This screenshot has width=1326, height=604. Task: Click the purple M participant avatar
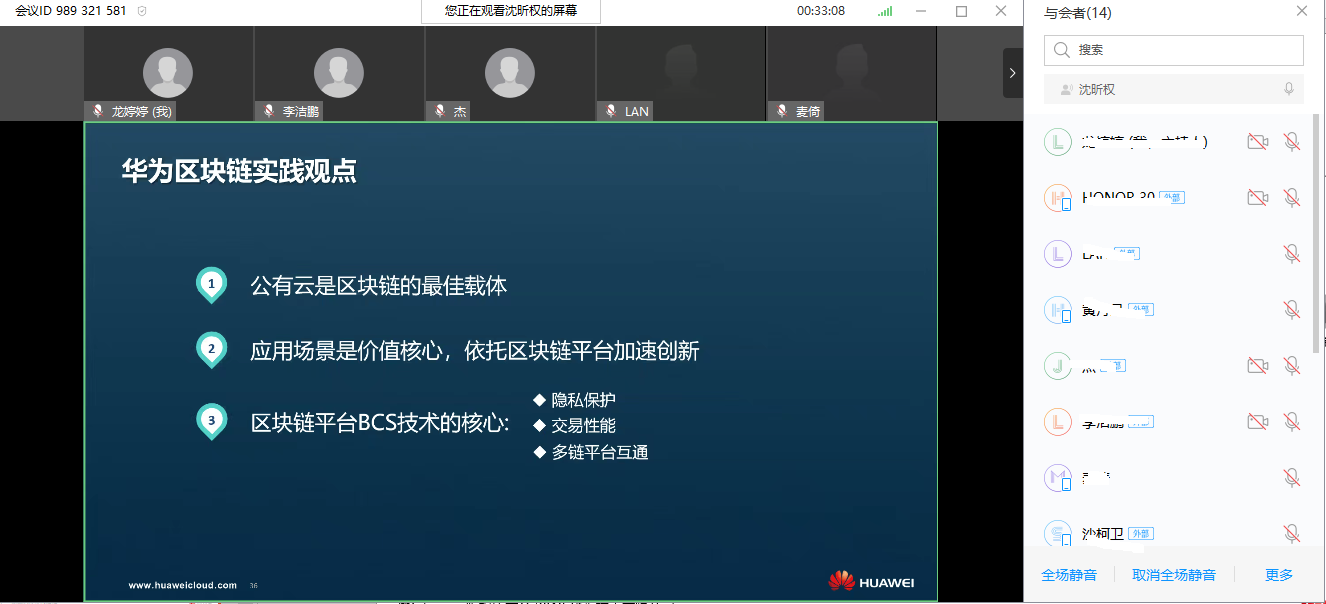(1058, 478)
